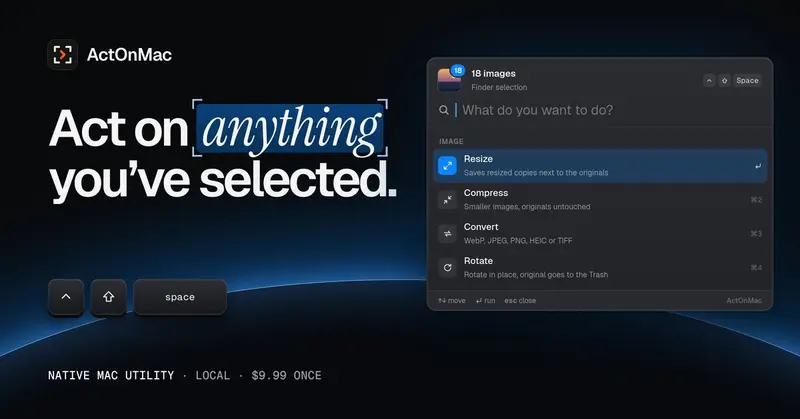This screenshot has height=419, width=800.
Task: Click 'WebP, JPEG, PNG, HEIC or TIFF' text
Action: click(518, 240)
